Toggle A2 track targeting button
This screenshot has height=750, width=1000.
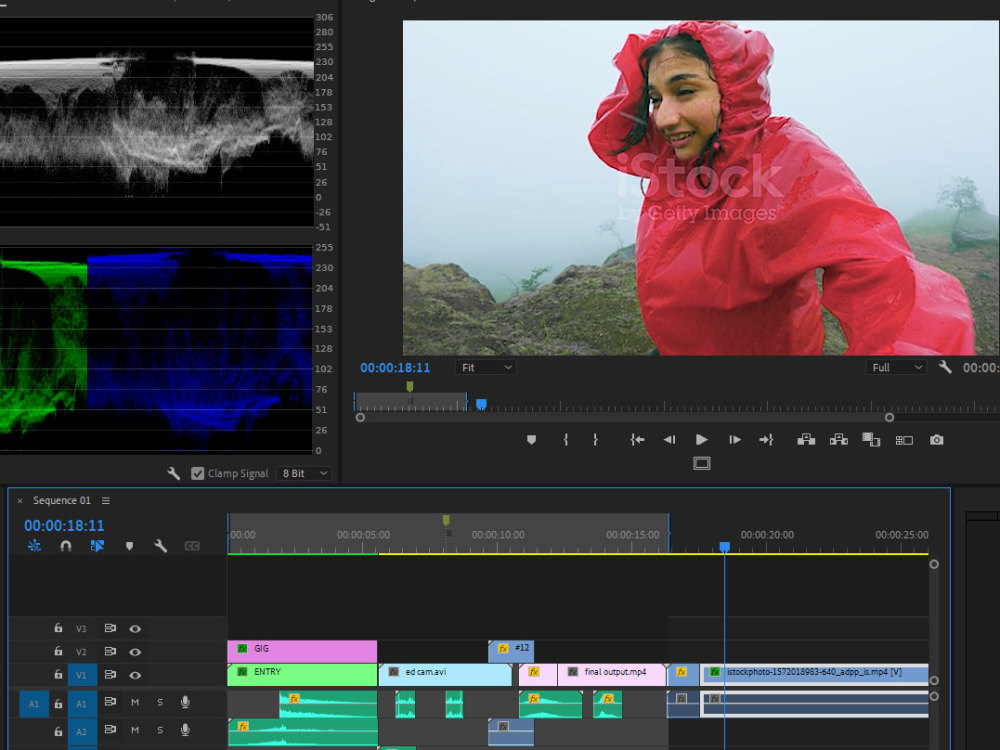(x=82, y=732)
